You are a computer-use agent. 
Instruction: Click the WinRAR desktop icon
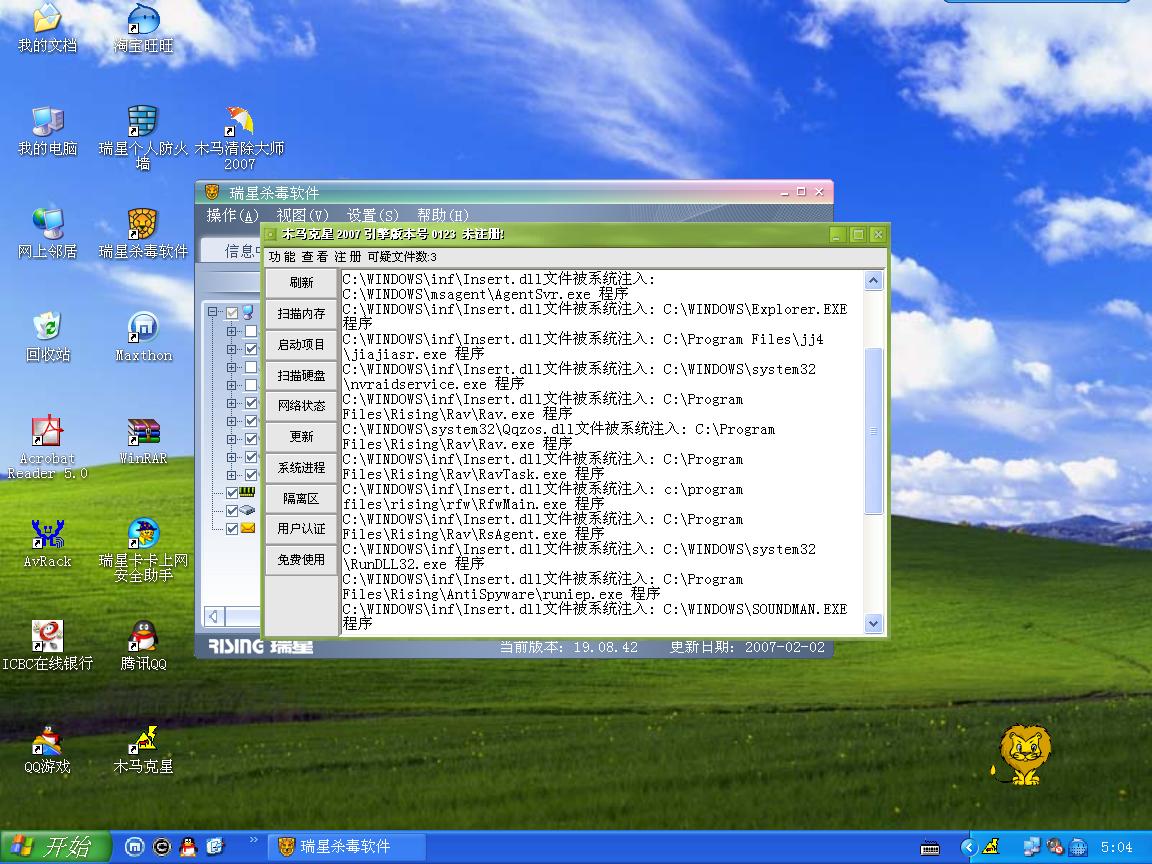(143, 433)
